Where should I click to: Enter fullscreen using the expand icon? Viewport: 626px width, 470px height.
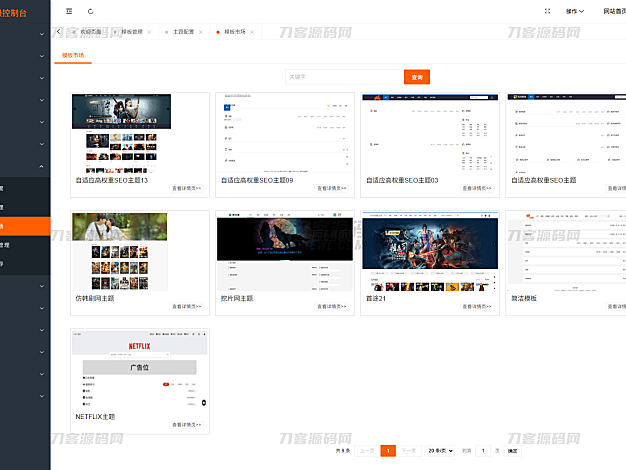(547, 11)
